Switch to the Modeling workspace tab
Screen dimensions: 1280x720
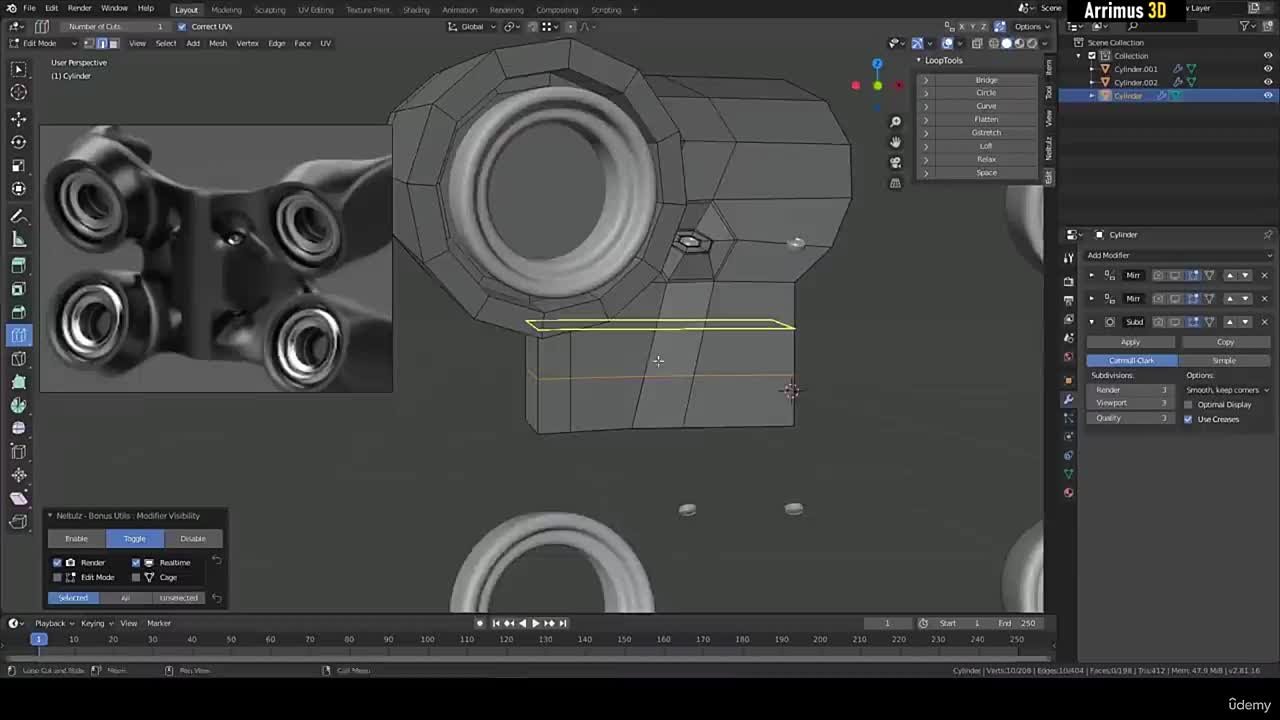pyautogui.click(x=228, y=9)
